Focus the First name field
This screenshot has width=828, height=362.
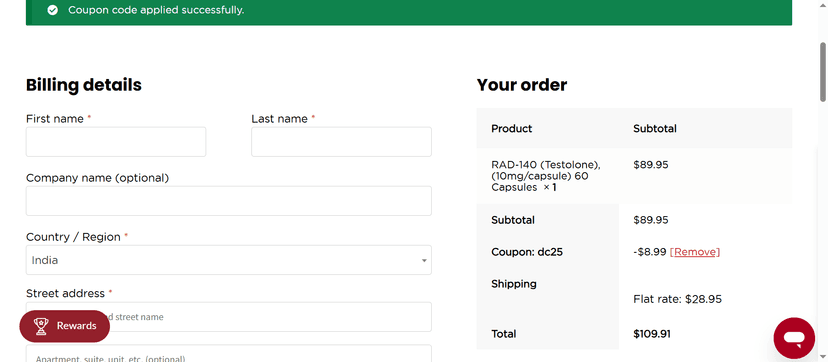116,142
